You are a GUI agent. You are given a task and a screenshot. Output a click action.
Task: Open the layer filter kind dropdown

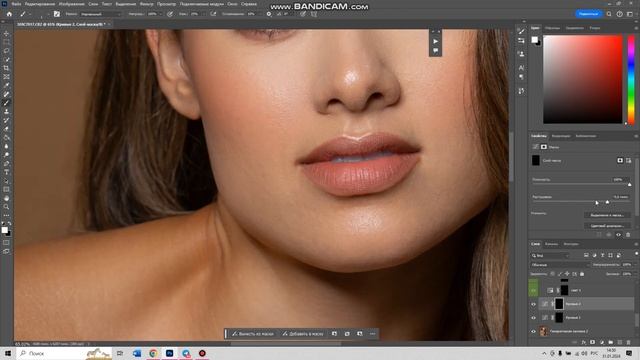point(550,256)
